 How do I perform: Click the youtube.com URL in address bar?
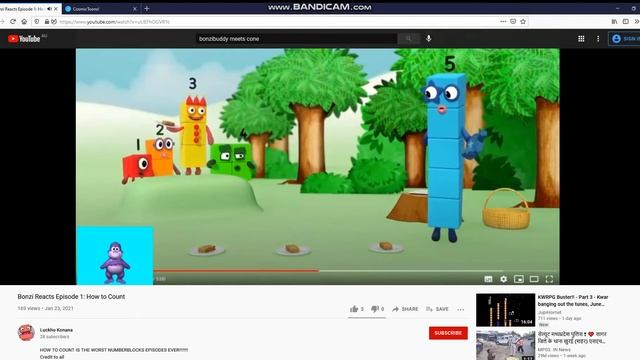(x=114, y=22)
